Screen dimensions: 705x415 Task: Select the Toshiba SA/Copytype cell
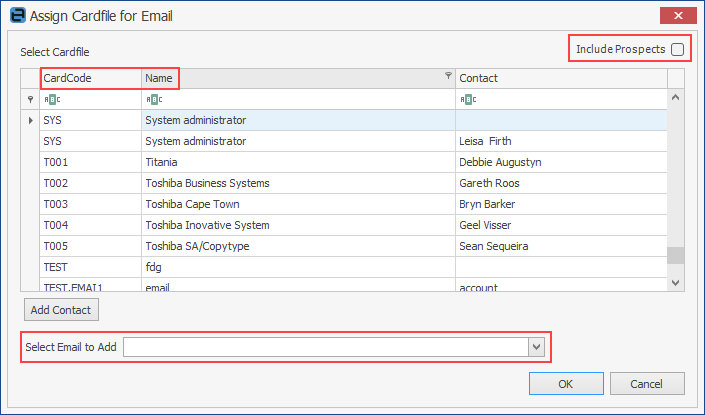point(298,246)
